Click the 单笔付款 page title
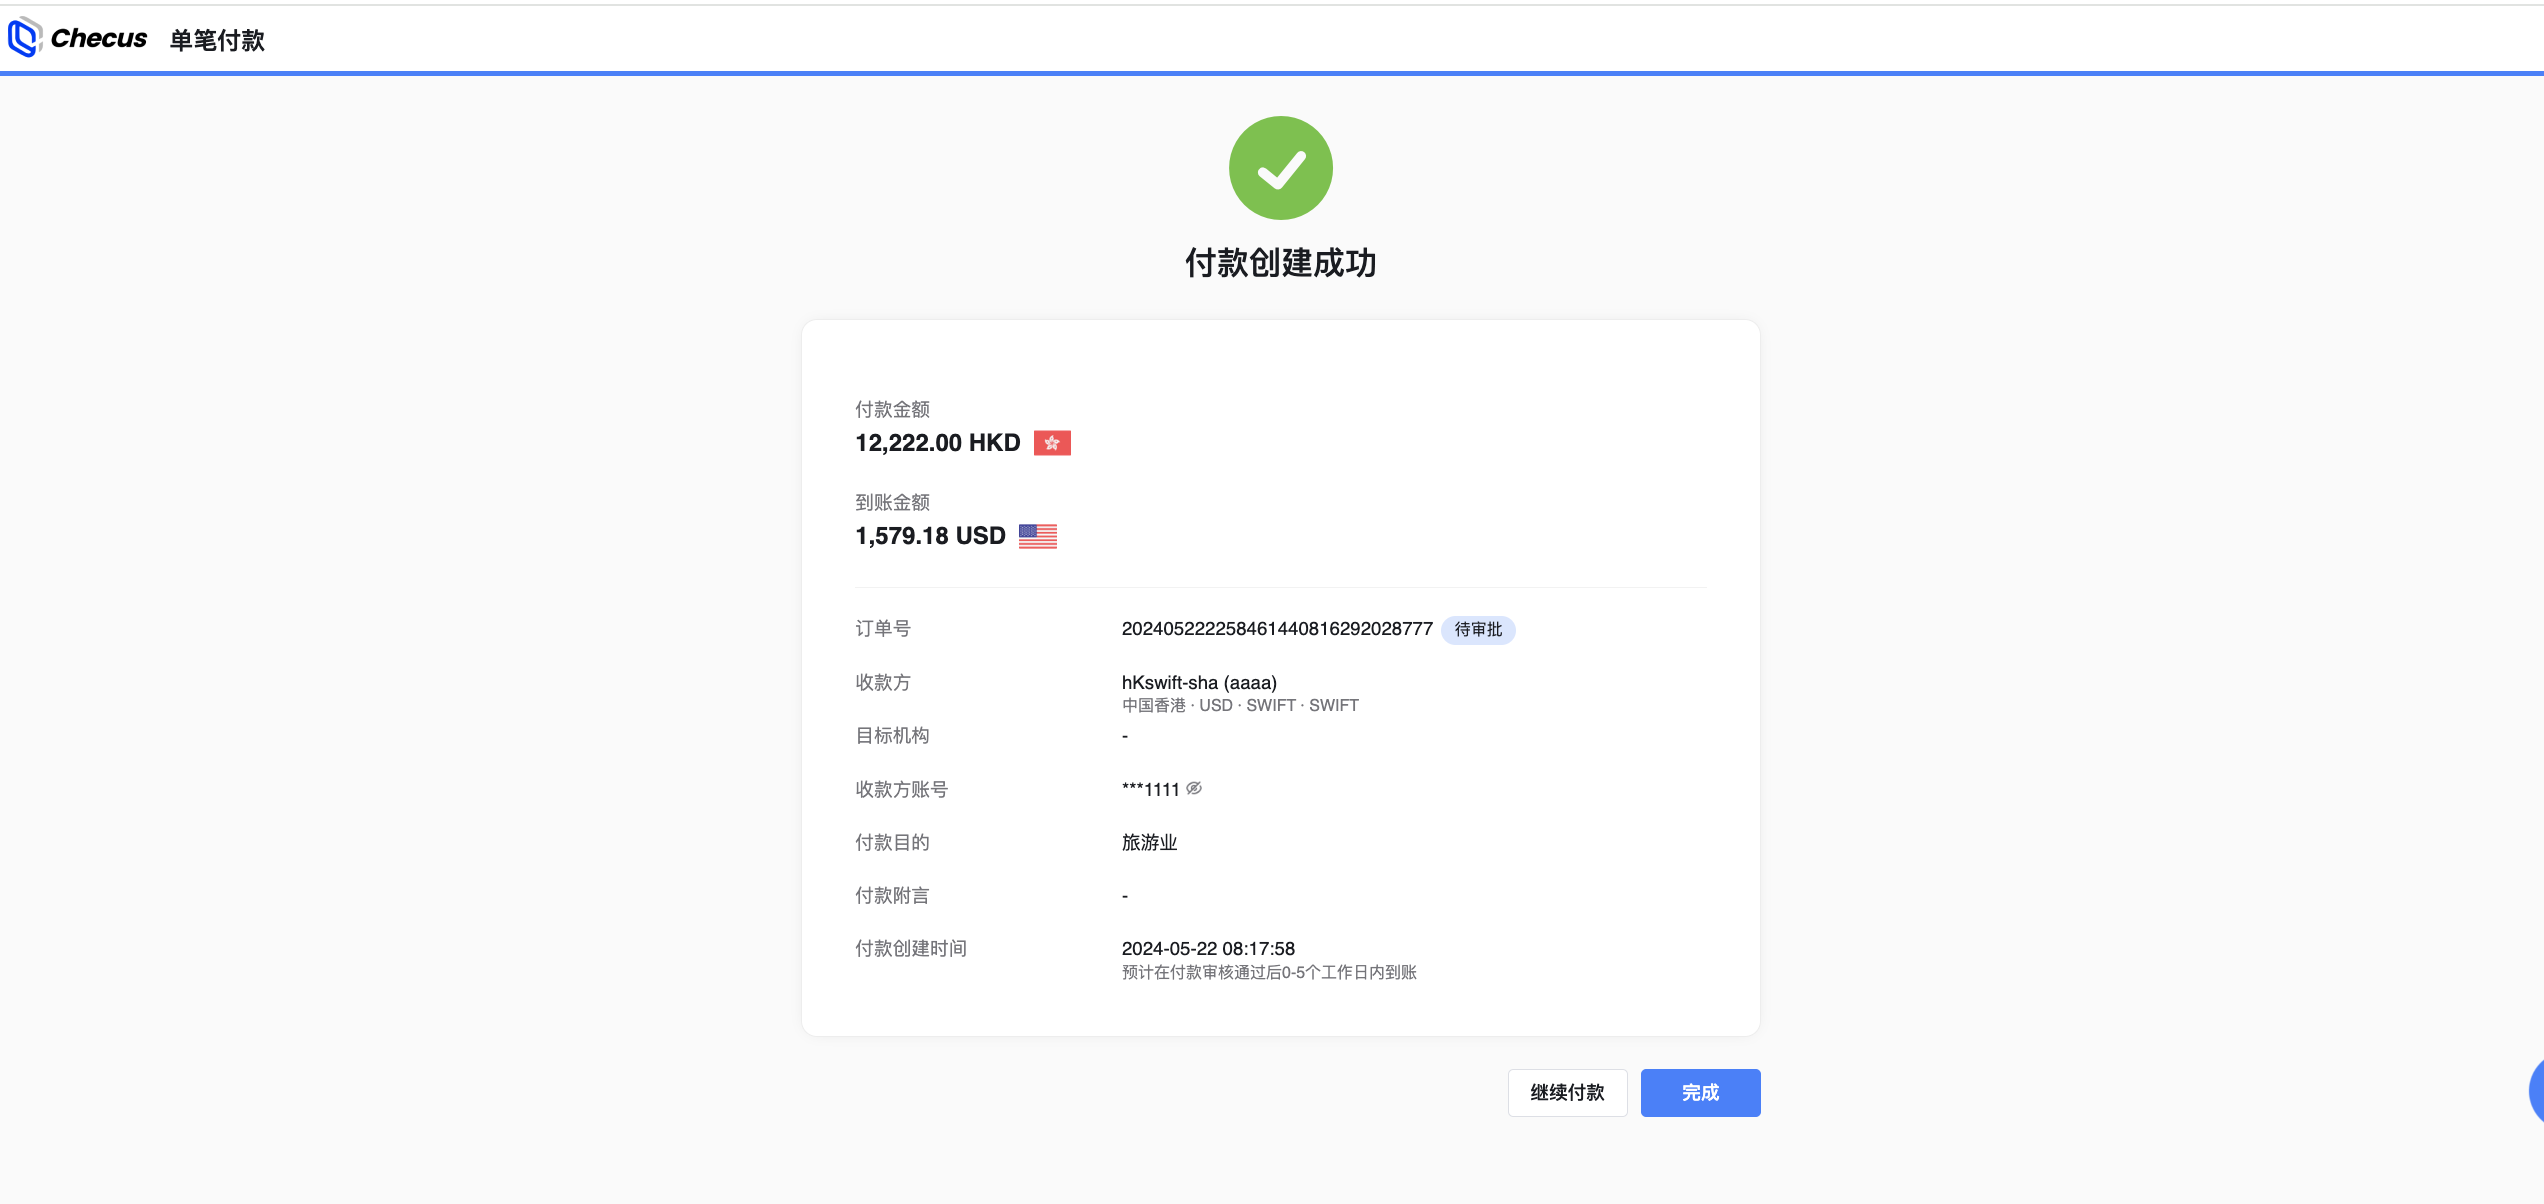Viewport: 2544px width, 1204px height. pos(217,40)
